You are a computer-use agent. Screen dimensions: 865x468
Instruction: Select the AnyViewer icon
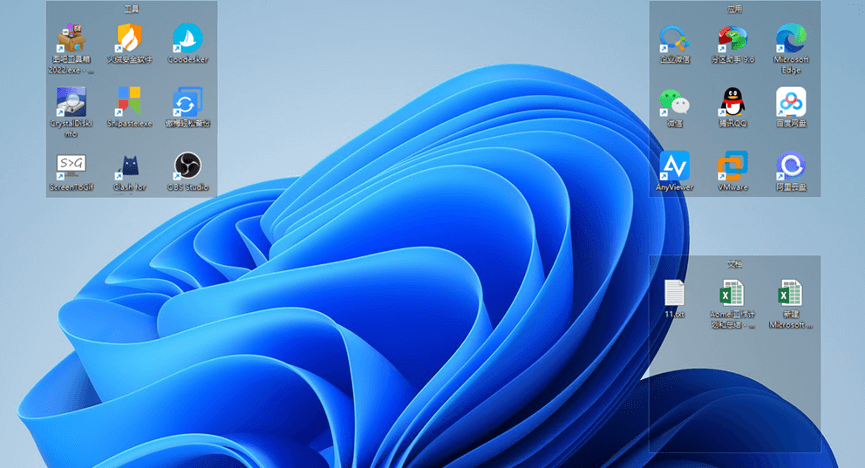coord(674,166)
